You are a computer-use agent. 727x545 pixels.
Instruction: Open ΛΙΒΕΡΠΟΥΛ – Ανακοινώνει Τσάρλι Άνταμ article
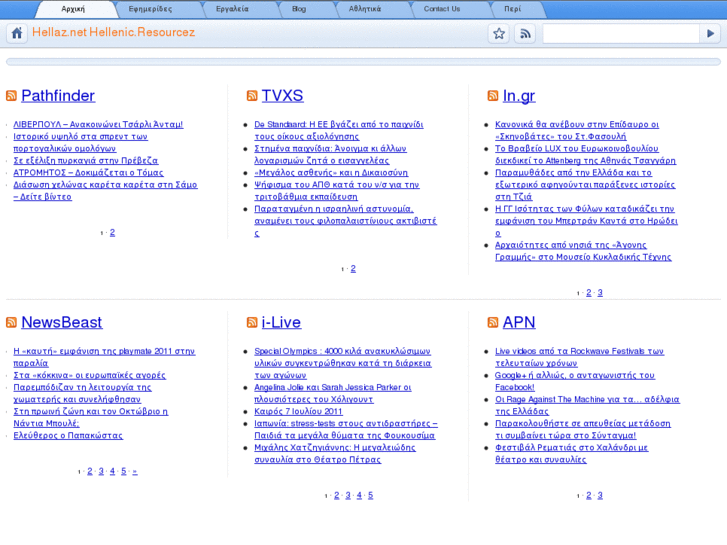click(x=98, y=124)
